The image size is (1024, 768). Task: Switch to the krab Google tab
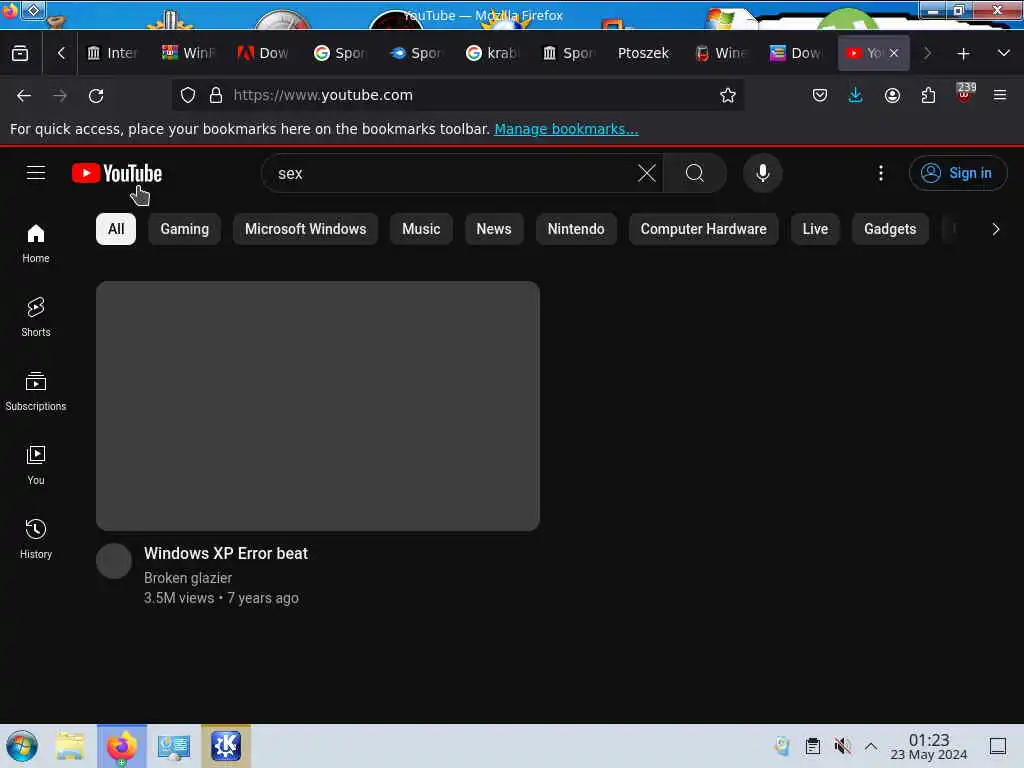(492, 53)
